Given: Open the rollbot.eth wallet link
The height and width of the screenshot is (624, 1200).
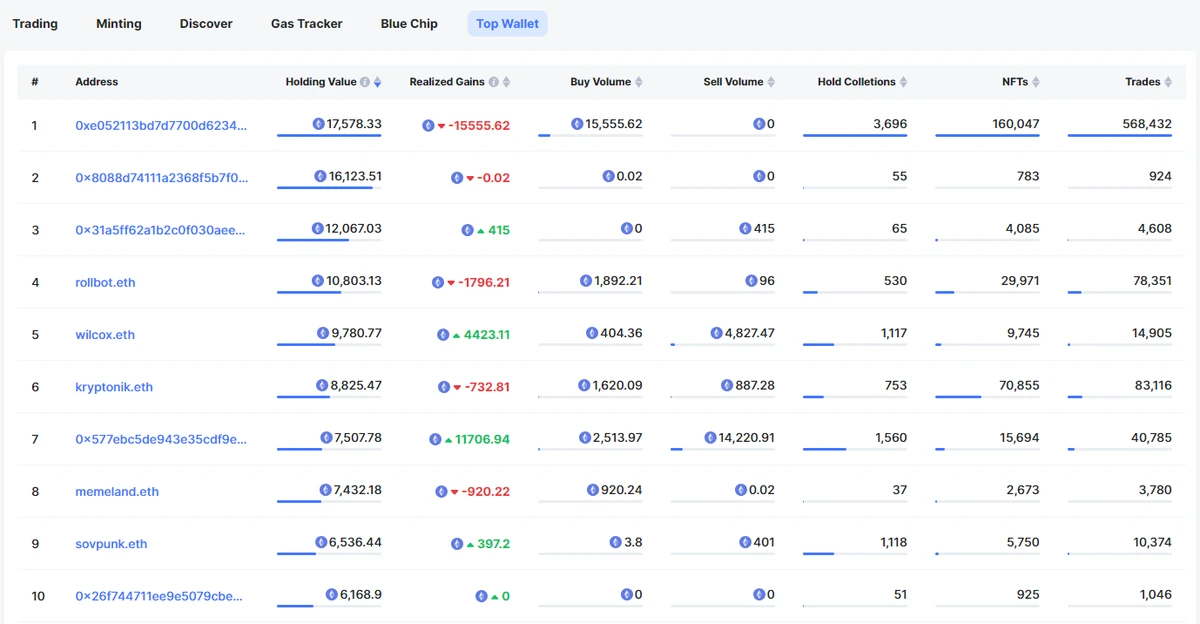Looking at the screenshot, I should coord(105,283).
